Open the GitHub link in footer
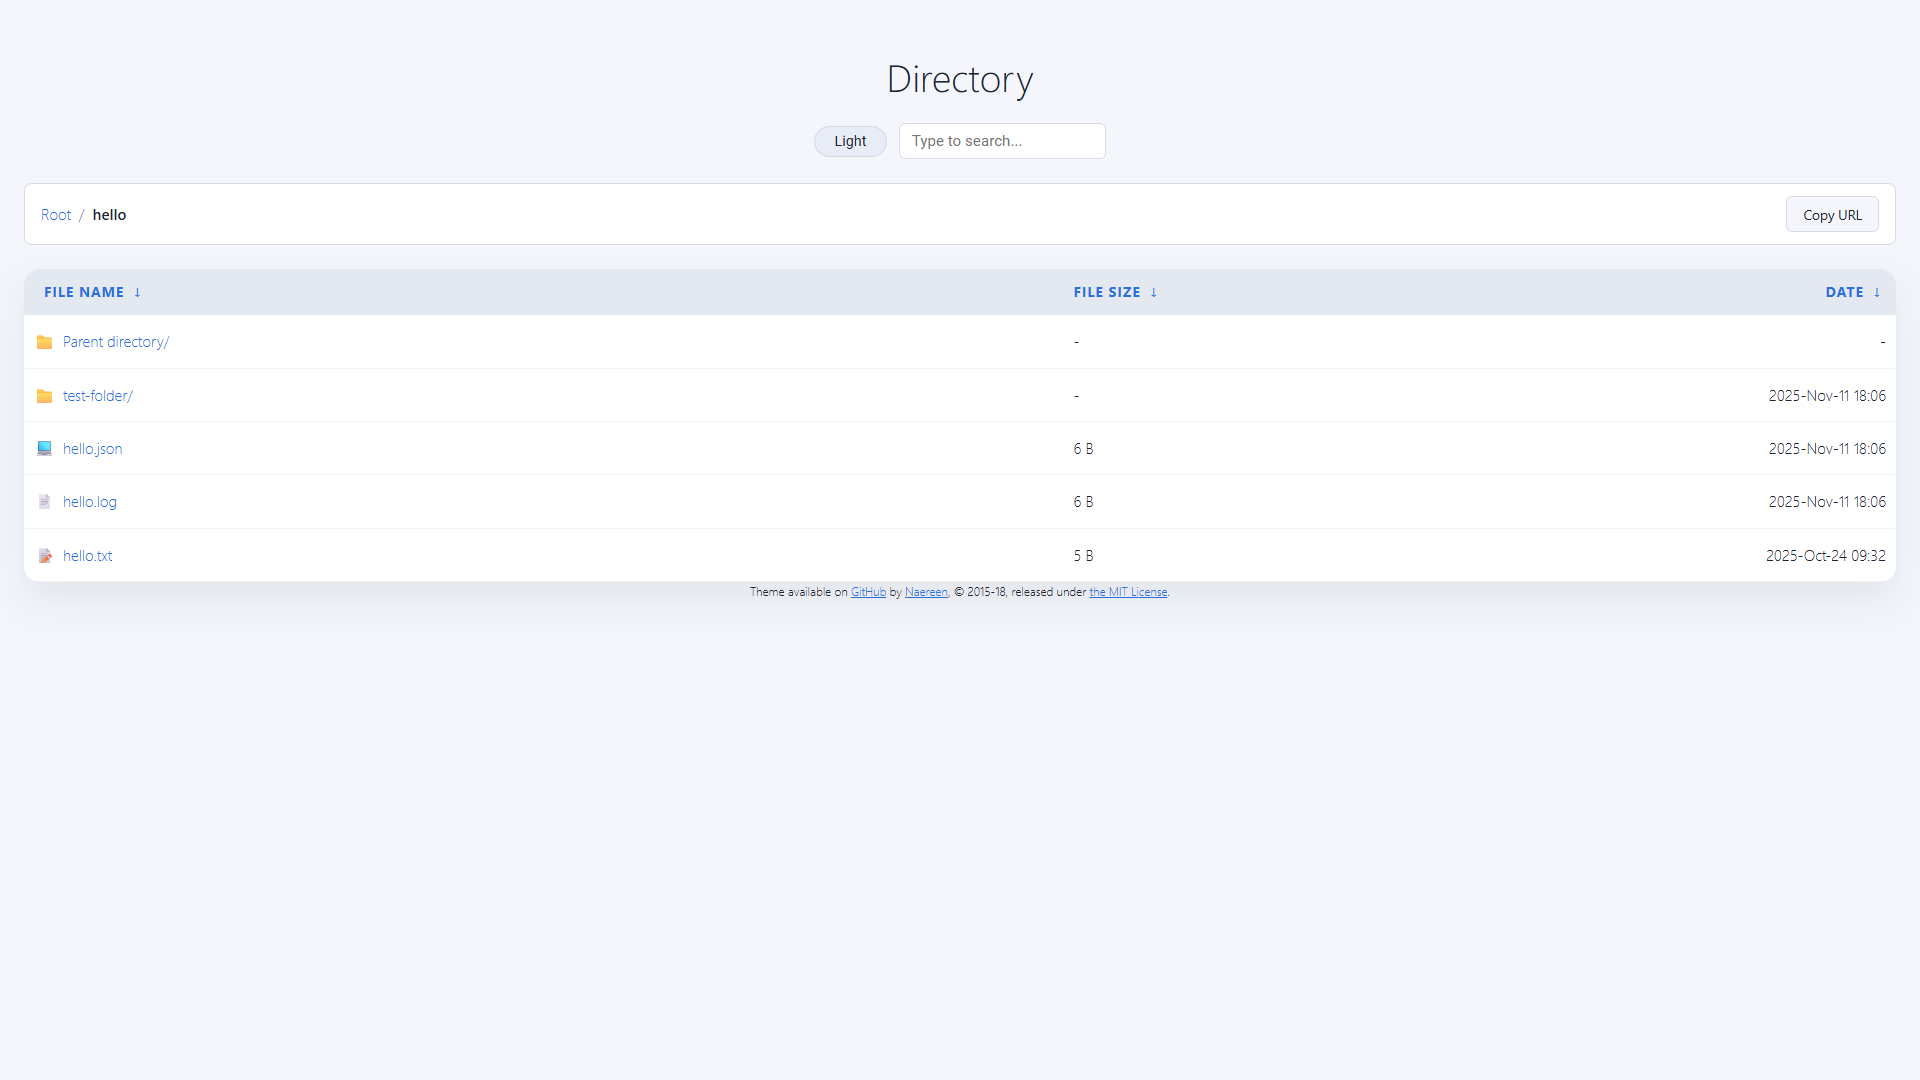 pos(868,592)
